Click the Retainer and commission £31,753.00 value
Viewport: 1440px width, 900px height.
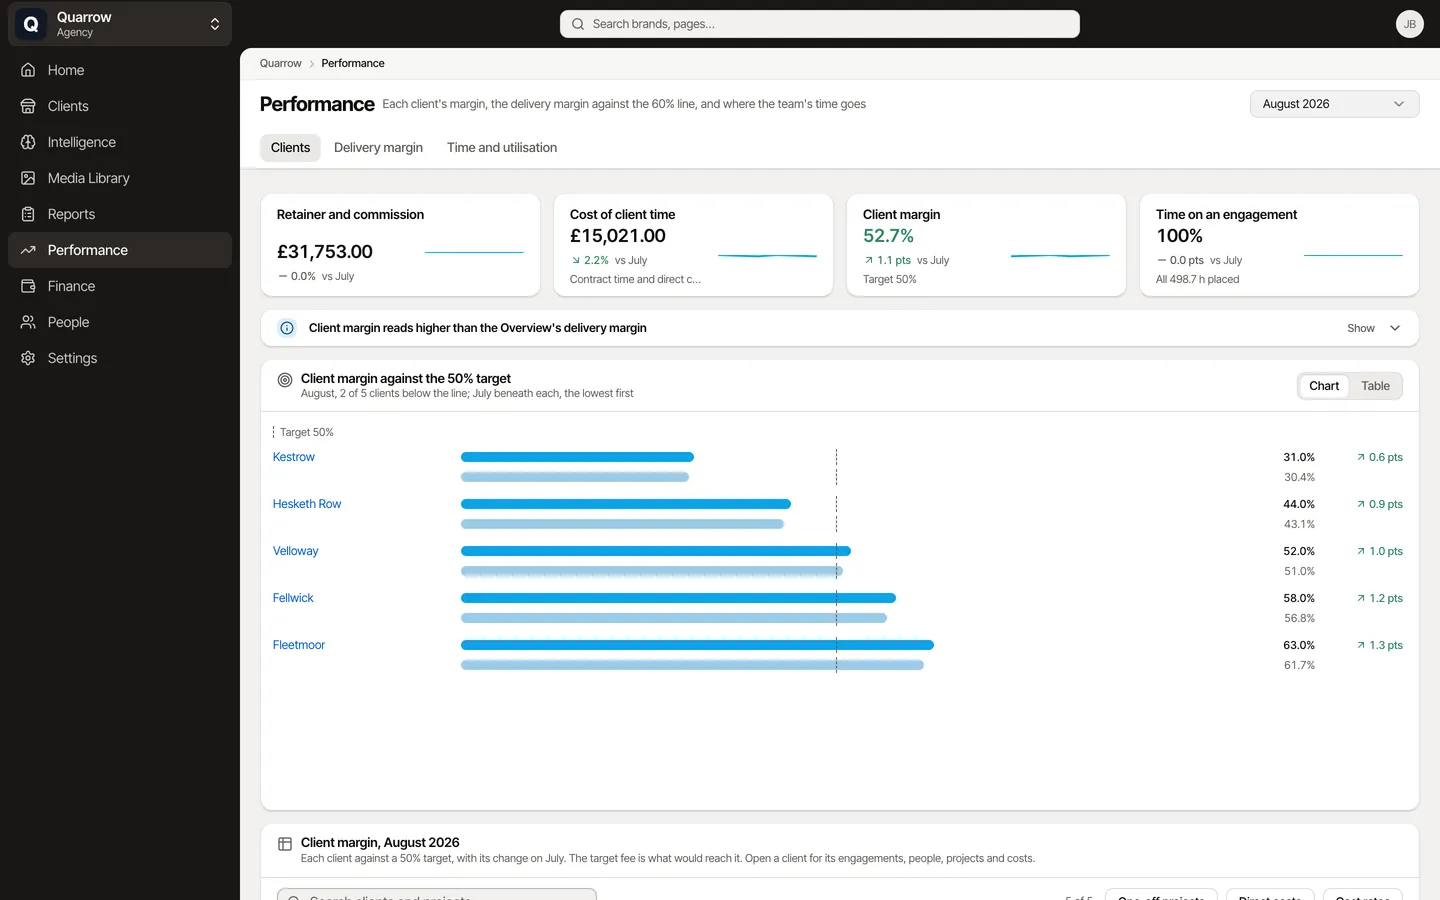click(325, 252)
